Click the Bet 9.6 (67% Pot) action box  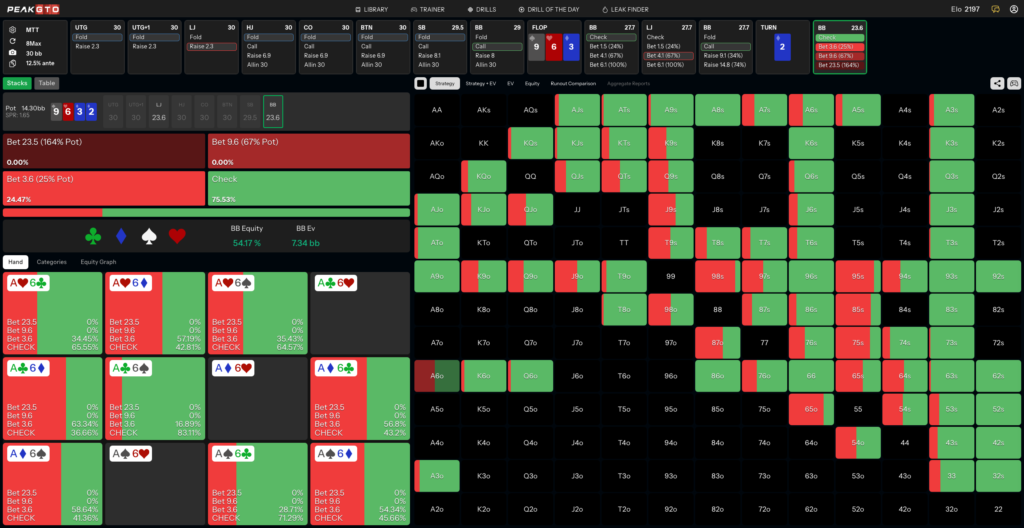pos(309,151)
